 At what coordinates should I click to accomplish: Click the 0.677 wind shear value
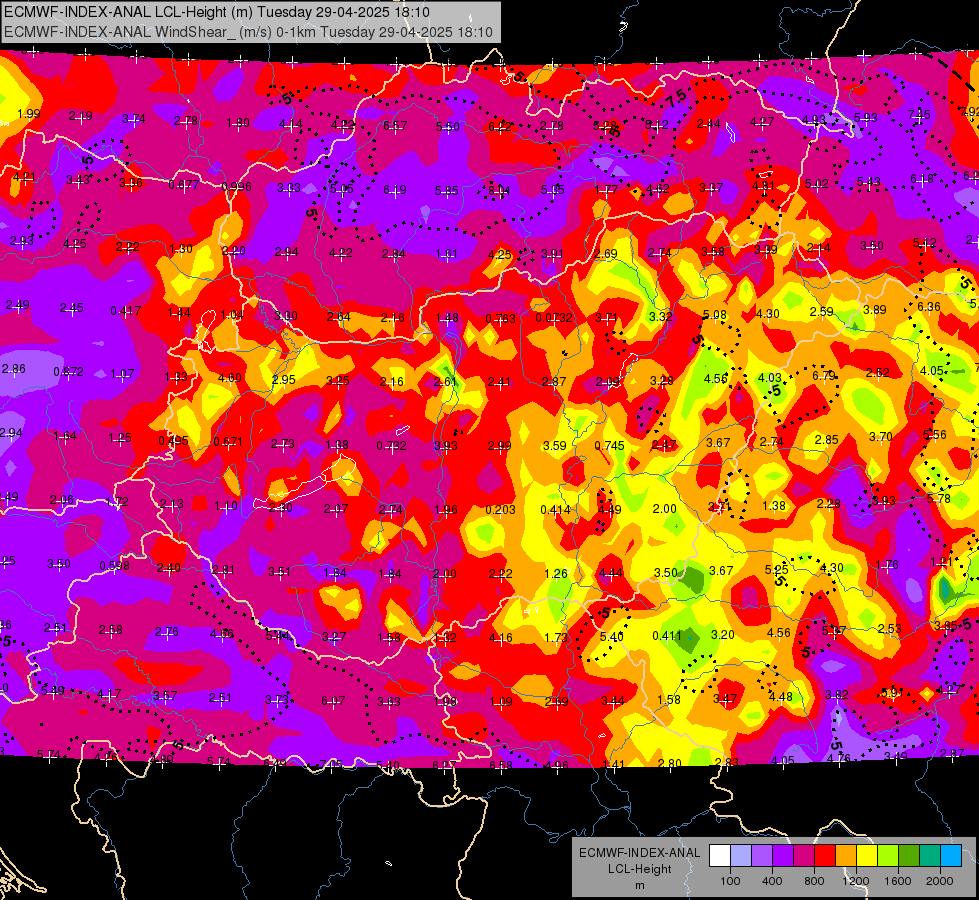tap(184, 185)
